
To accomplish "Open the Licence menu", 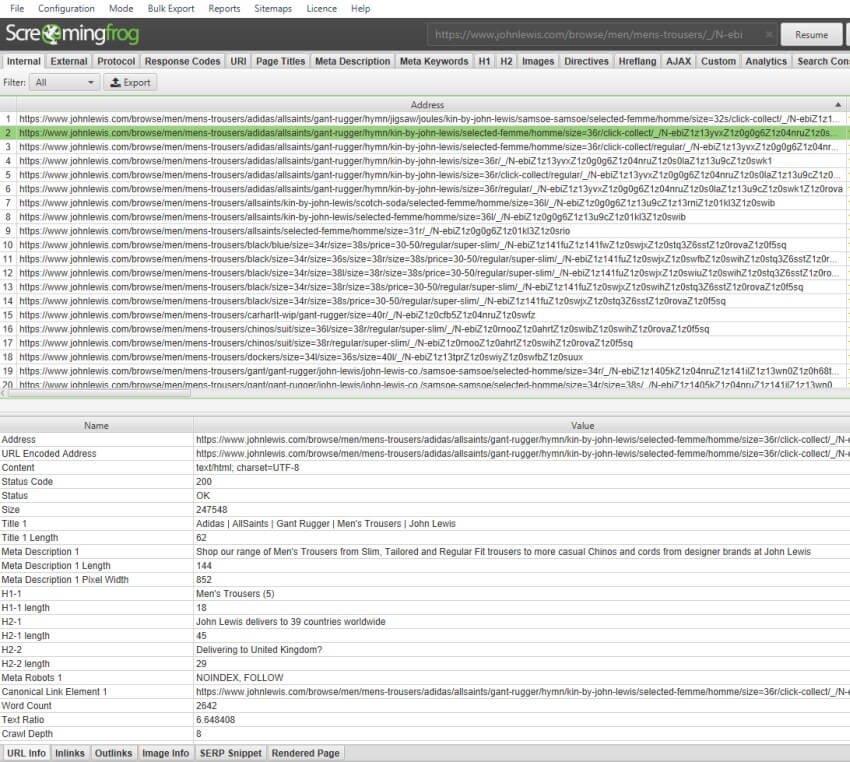I will (x=321, y=9).
